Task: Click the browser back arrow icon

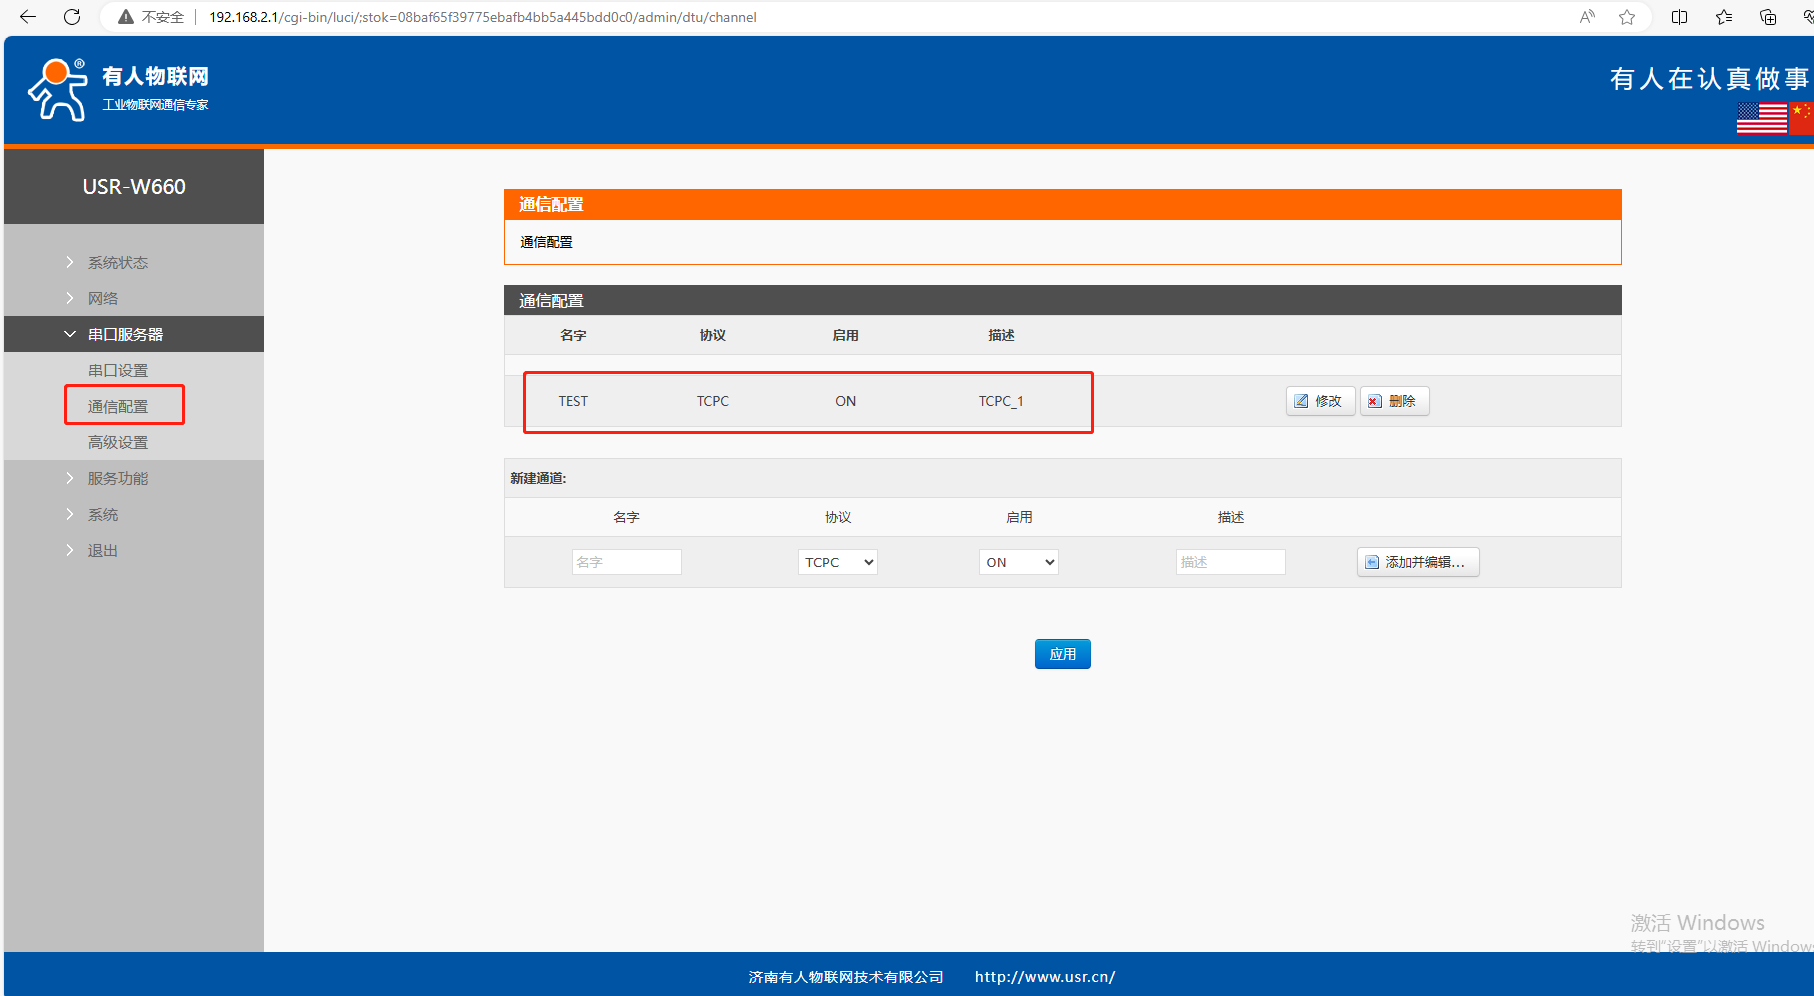Action: click(x=28, y=17)
